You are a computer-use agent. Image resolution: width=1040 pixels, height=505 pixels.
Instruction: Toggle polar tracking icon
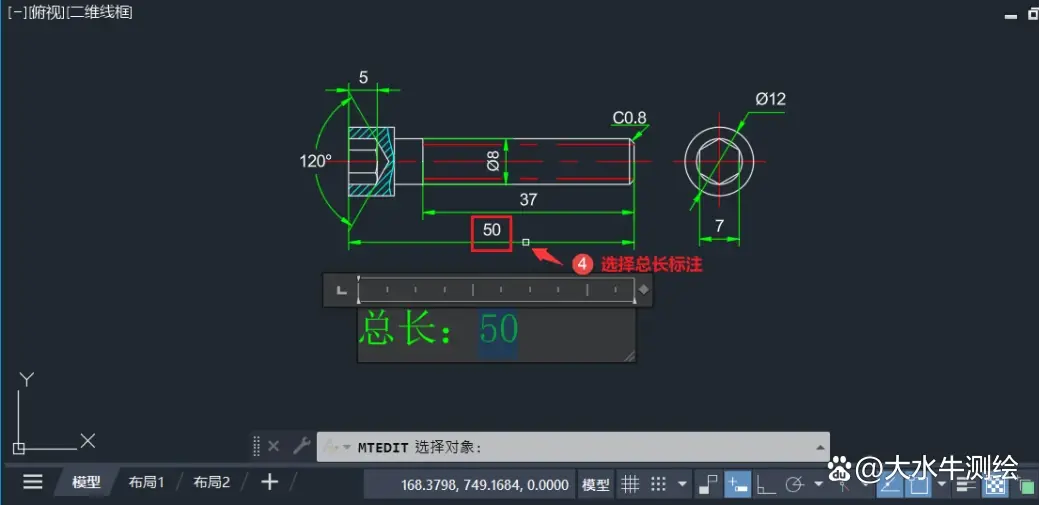(795, 484)
